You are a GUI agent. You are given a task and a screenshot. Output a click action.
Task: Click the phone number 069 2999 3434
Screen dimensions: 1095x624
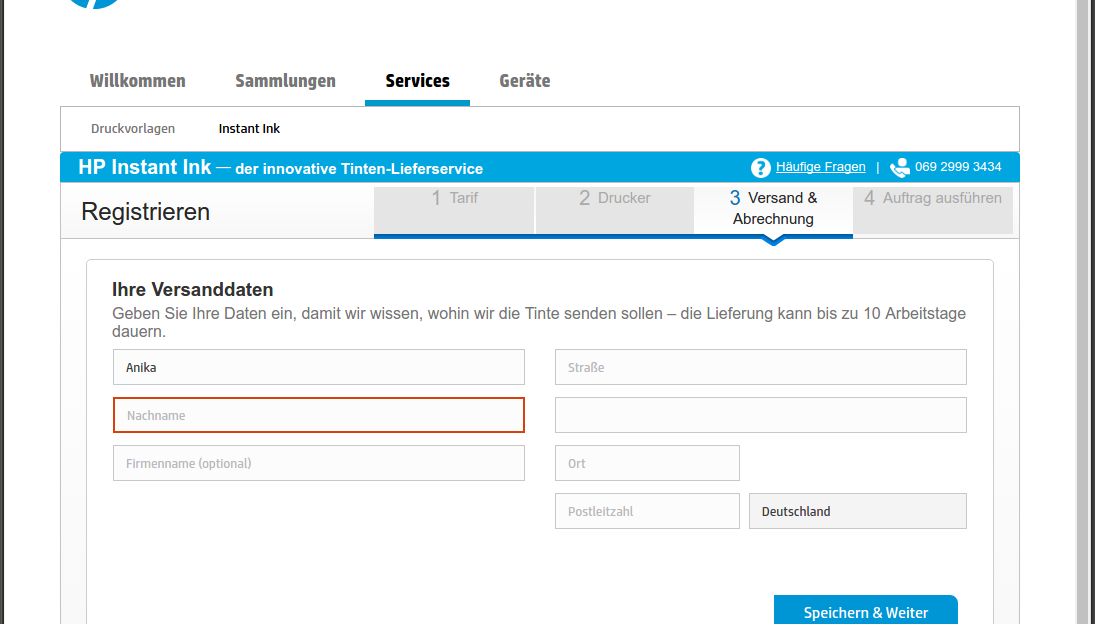click(958, 167)
